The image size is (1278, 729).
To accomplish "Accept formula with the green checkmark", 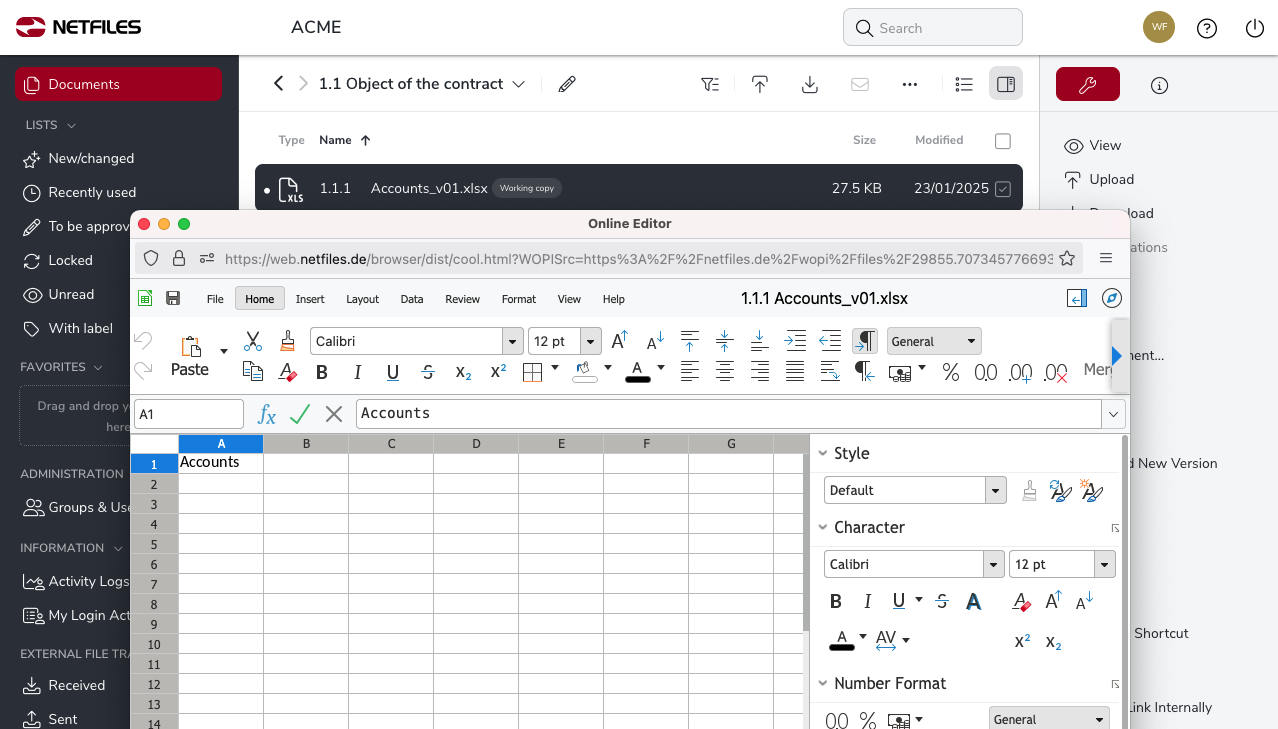I will click(300, 414).
